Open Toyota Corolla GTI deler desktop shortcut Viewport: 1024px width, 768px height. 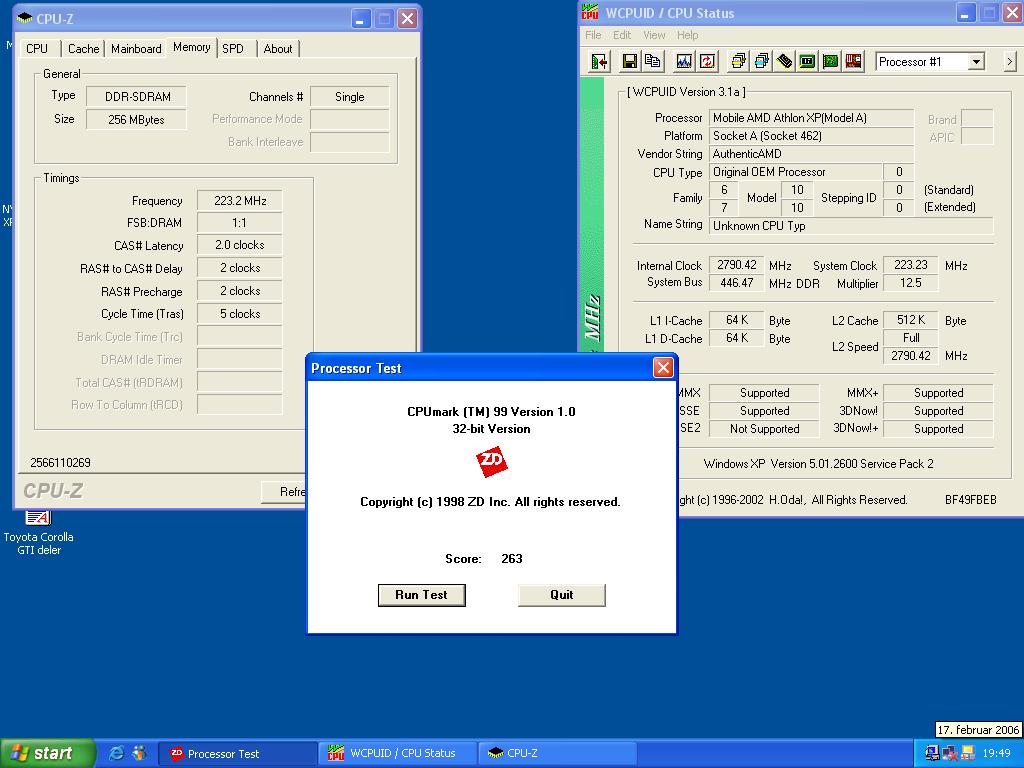click(39, 533)
